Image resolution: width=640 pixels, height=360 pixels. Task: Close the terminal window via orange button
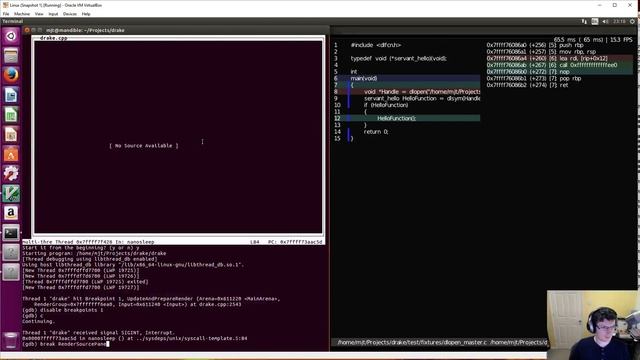[x=27, y=30]
